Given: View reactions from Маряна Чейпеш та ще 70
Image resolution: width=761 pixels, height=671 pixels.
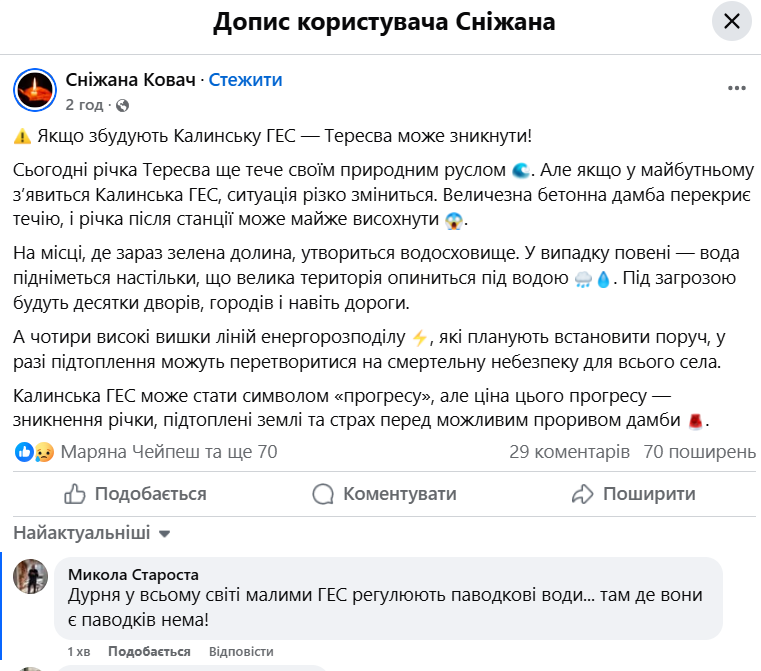Looking at the screenshot, I should [x=169, y=452].
